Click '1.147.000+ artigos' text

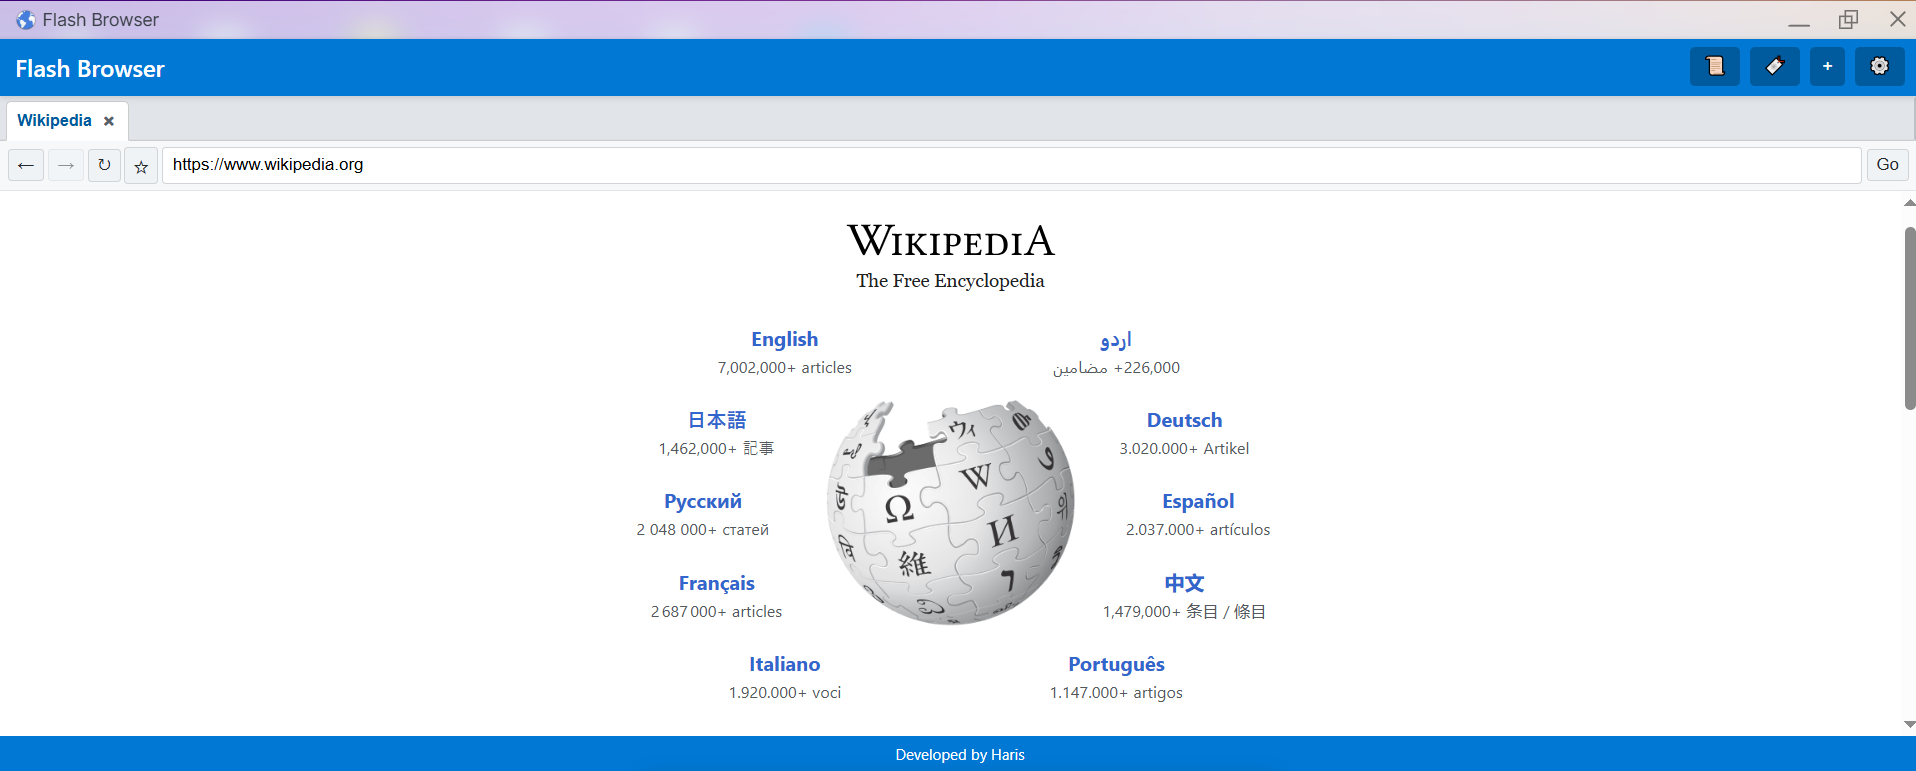[x=1116, y=693]
